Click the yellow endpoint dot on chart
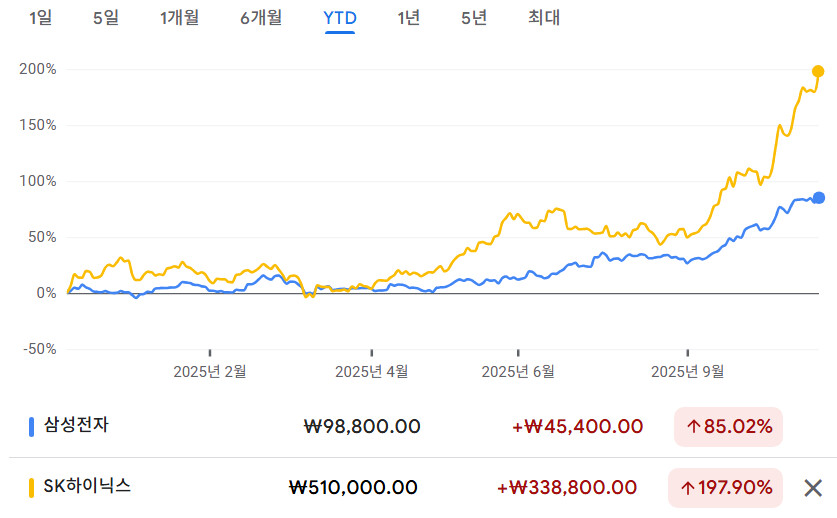This screenshot has width=837, height=518. pyautogui.click(x=818, y=71)
